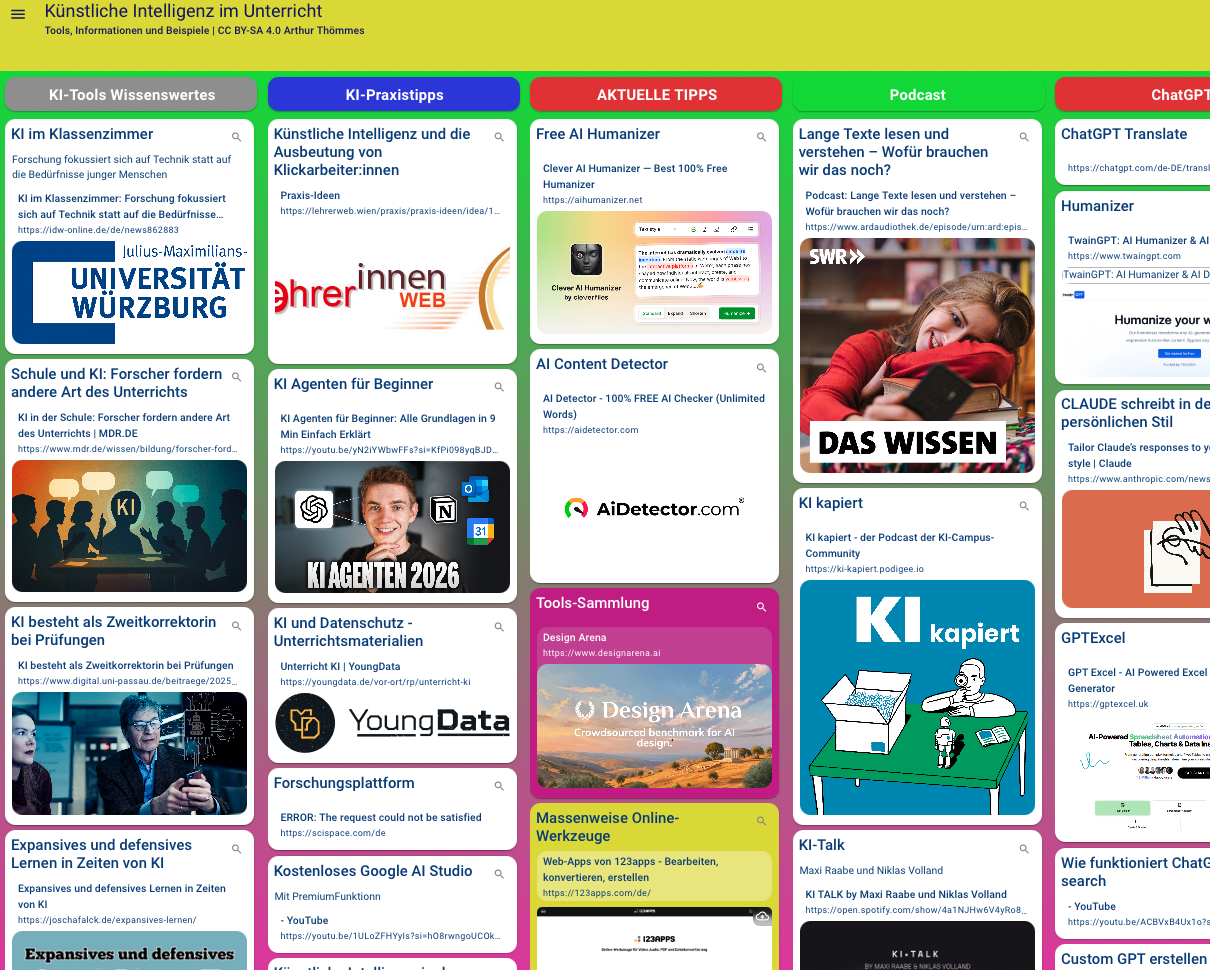Open gptexcel.uk link
The height and width of the screenshot is (970, 1210).
1108,704
